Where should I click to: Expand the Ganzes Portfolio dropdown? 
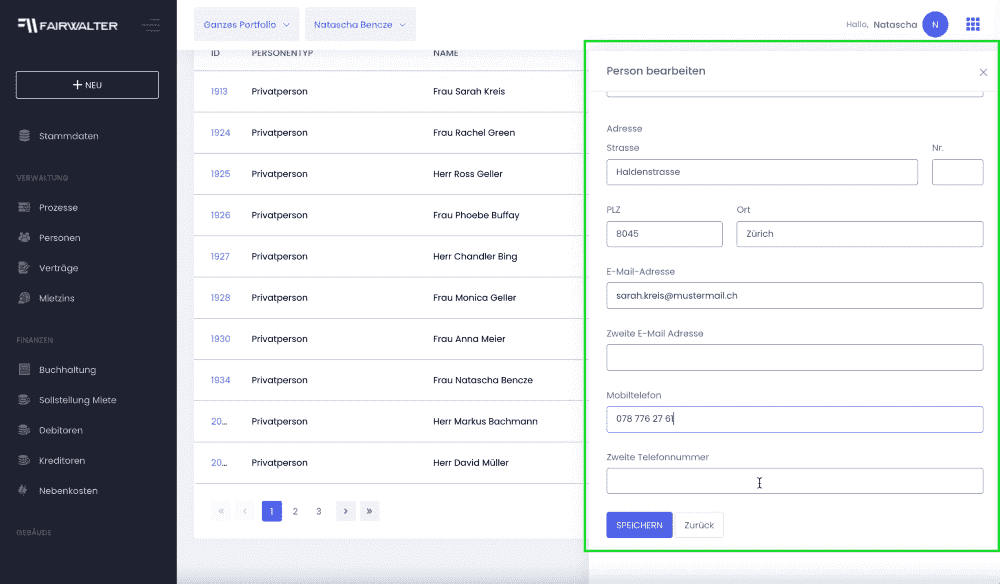pyautogui.click(x=246, y=24)
